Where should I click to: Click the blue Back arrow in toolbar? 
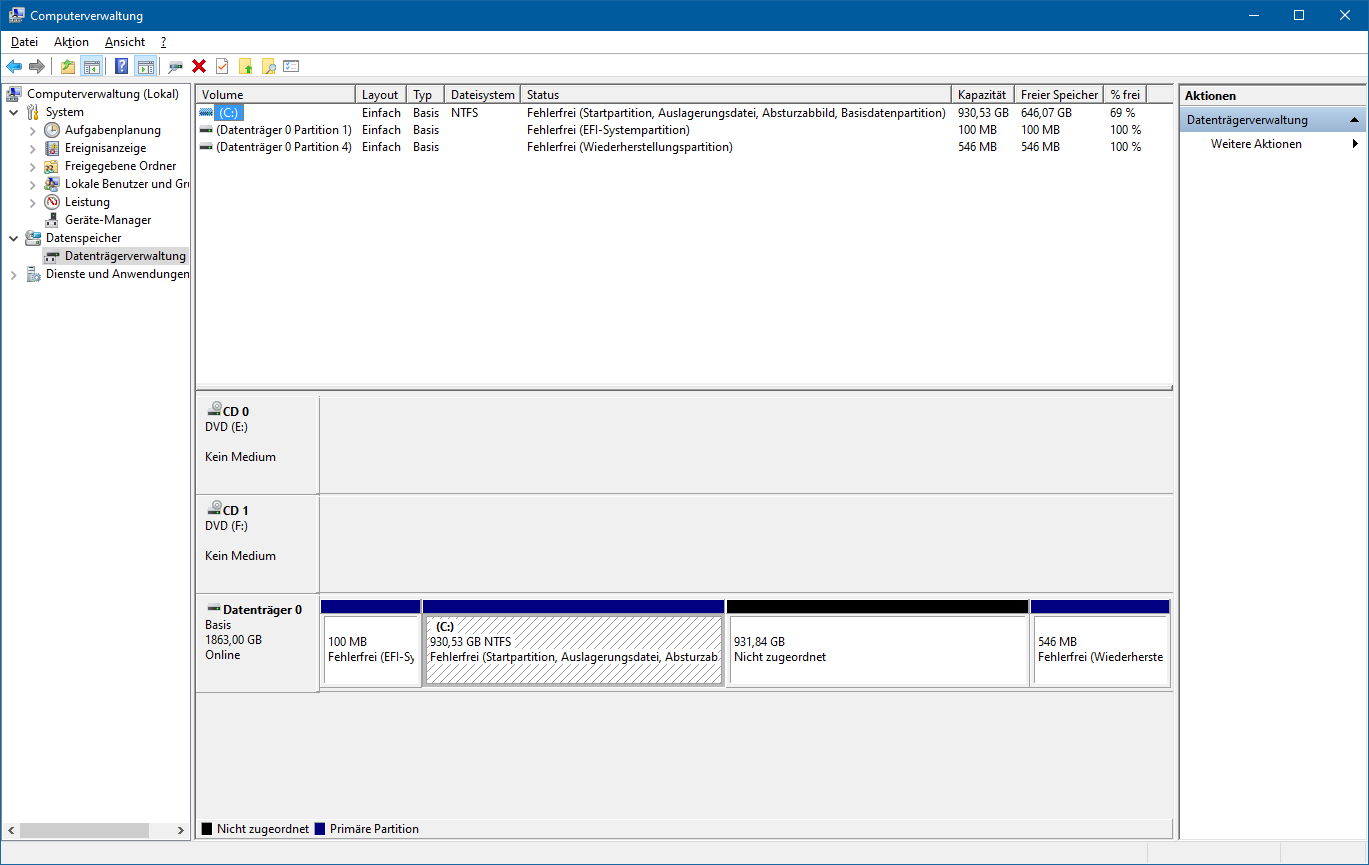click(x=14, y=66)
